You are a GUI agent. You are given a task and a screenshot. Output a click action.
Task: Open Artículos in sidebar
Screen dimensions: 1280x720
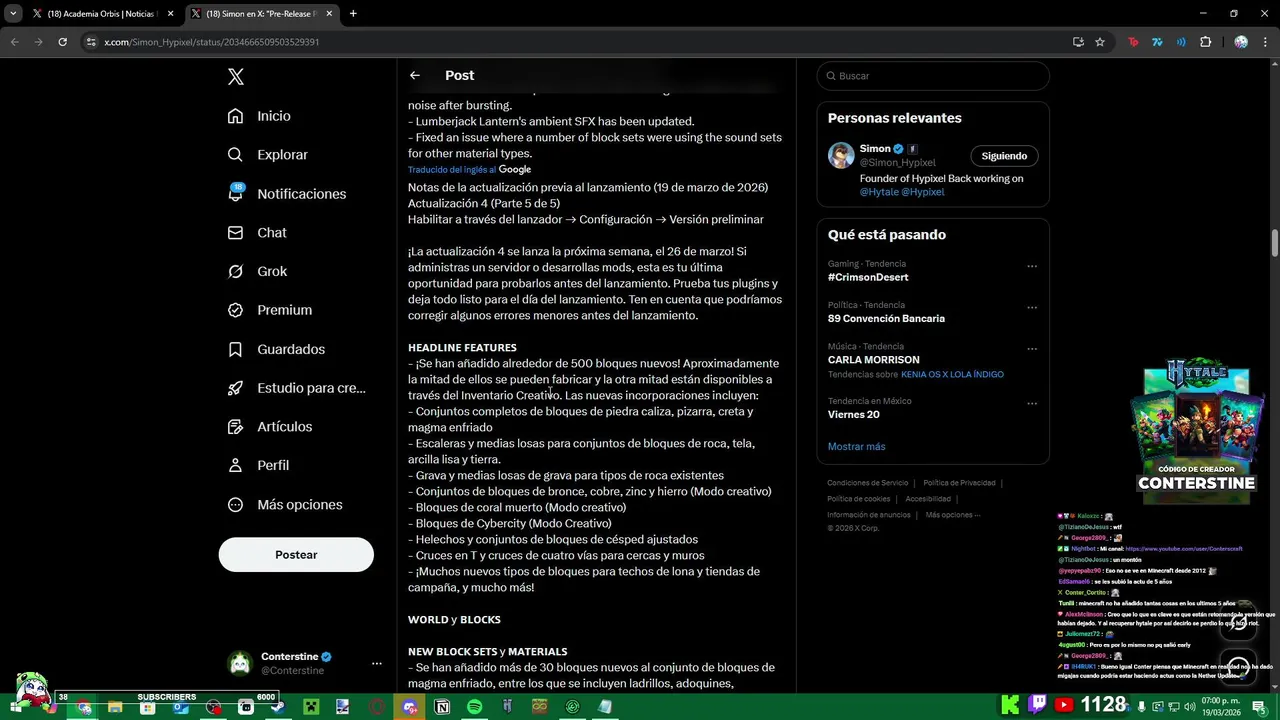click(x=269, y=427)
